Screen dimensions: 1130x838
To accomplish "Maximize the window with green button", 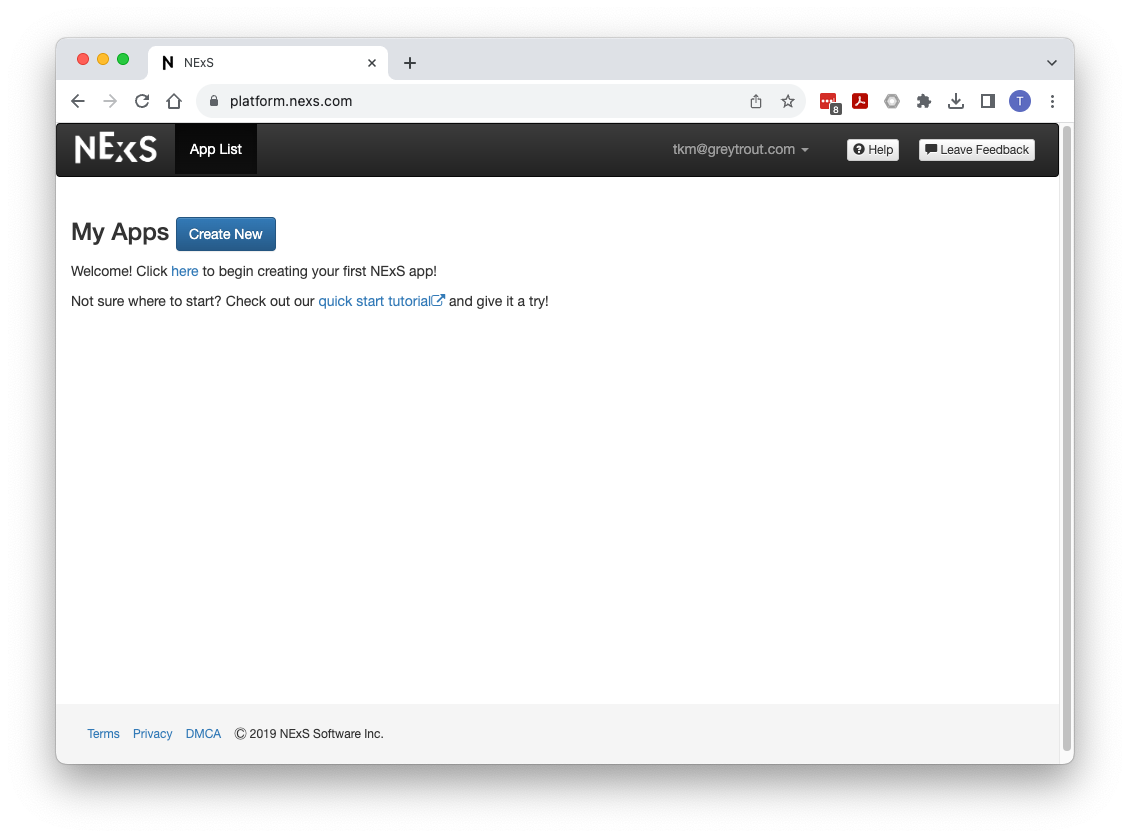I will pos(123,59).
